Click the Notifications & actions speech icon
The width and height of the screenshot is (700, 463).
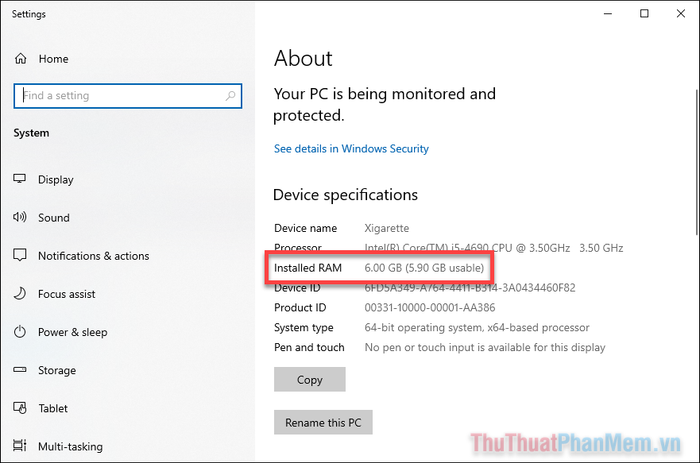click(20, 255)
